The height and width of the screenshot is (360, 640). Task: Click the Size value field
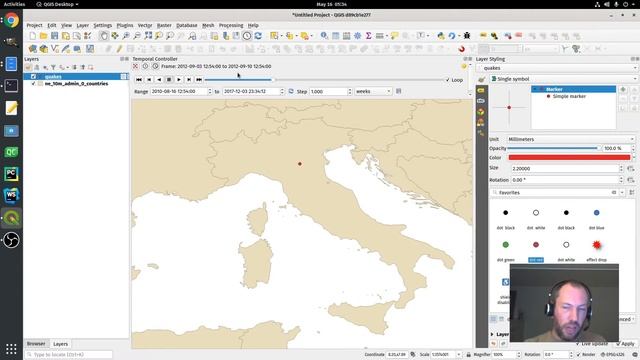pos(565,169)
